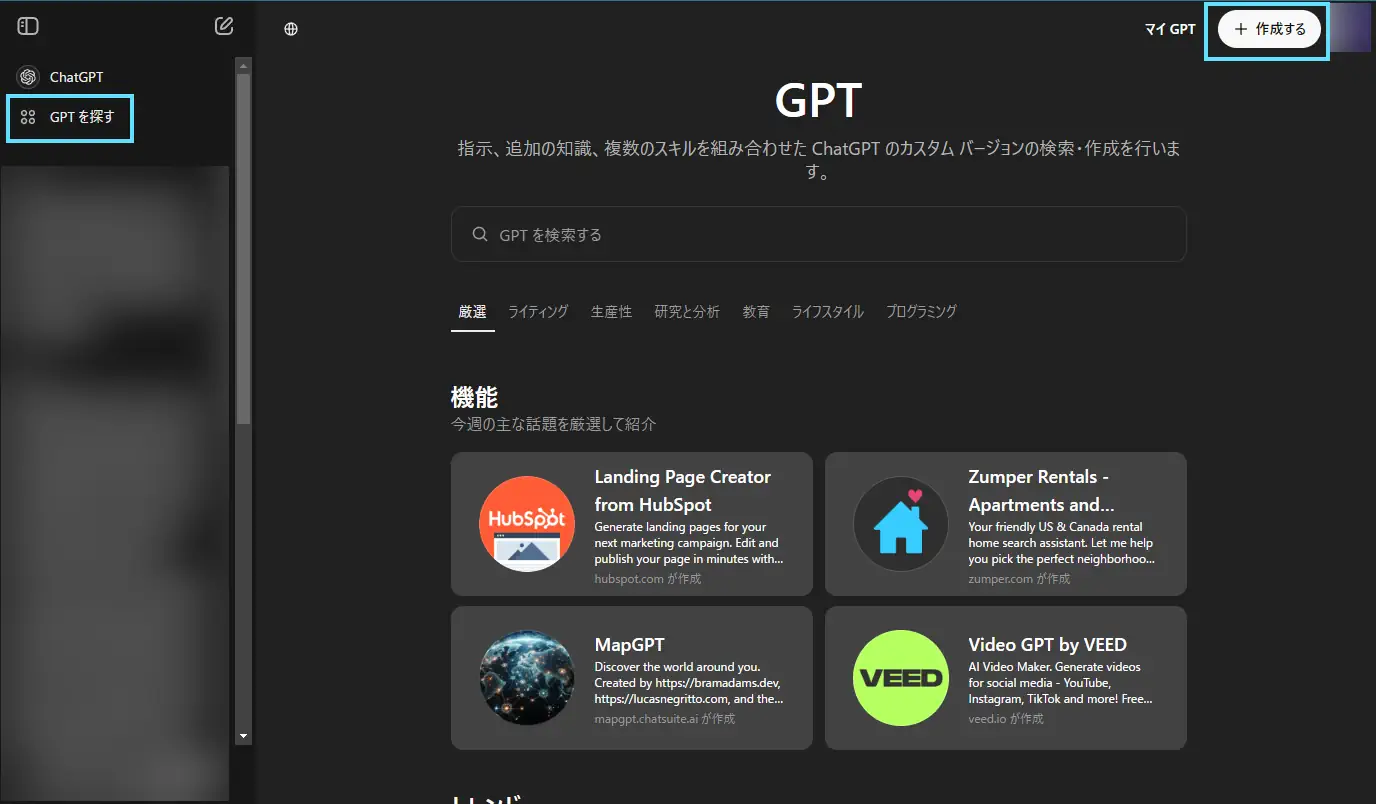The image size is (1376, 804).
Task: Open the マイ GPT link
Action: 1170,29
